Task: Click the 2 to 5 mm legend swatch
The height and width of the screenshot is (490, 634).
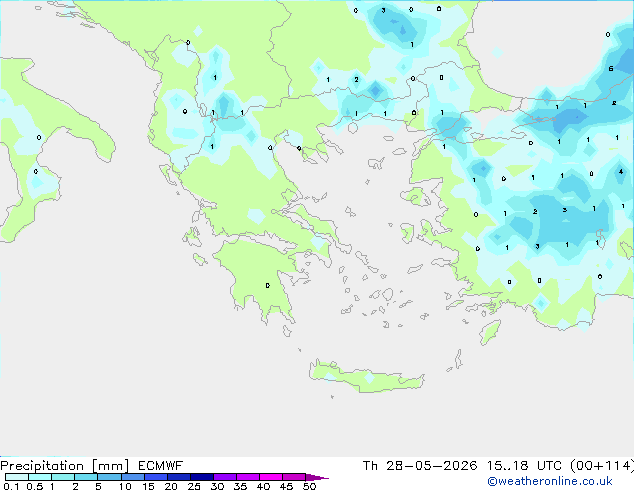Action: click(x=86, y=477)
